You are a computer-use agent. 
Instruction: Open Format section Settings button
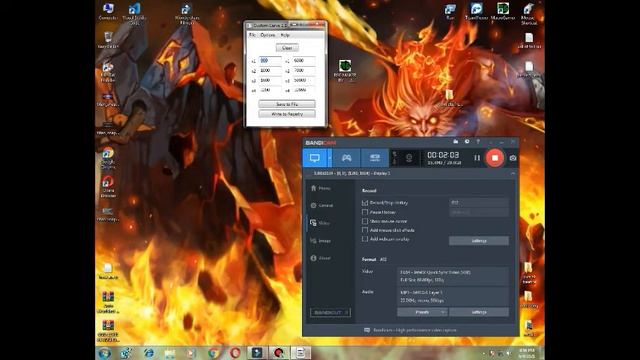pos(479,312)
